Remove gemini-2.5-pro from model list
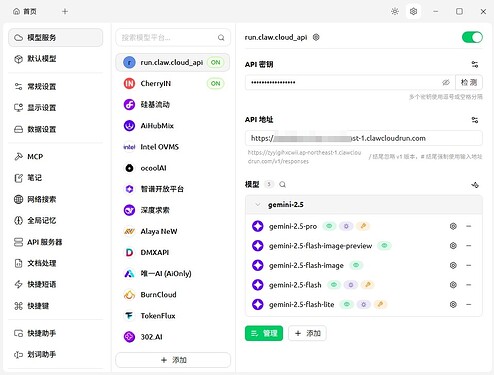Image resolution: width=494 pixels, height=375 pixels. pyautogui.click(x=469, y=226)
